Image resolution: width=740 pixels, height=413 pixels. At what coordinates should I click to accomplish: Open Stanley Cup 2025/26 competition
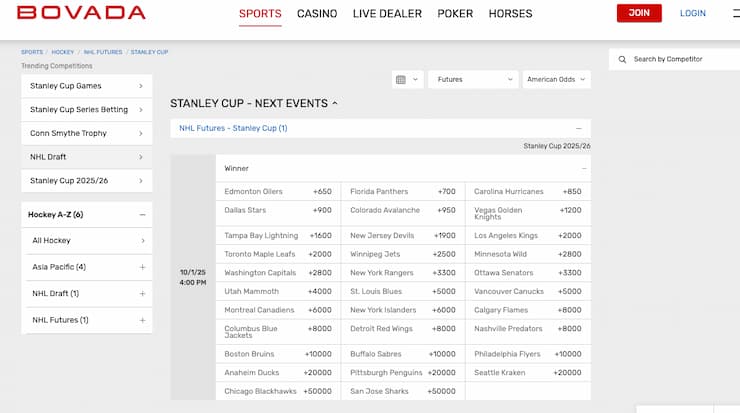[87, 181]
